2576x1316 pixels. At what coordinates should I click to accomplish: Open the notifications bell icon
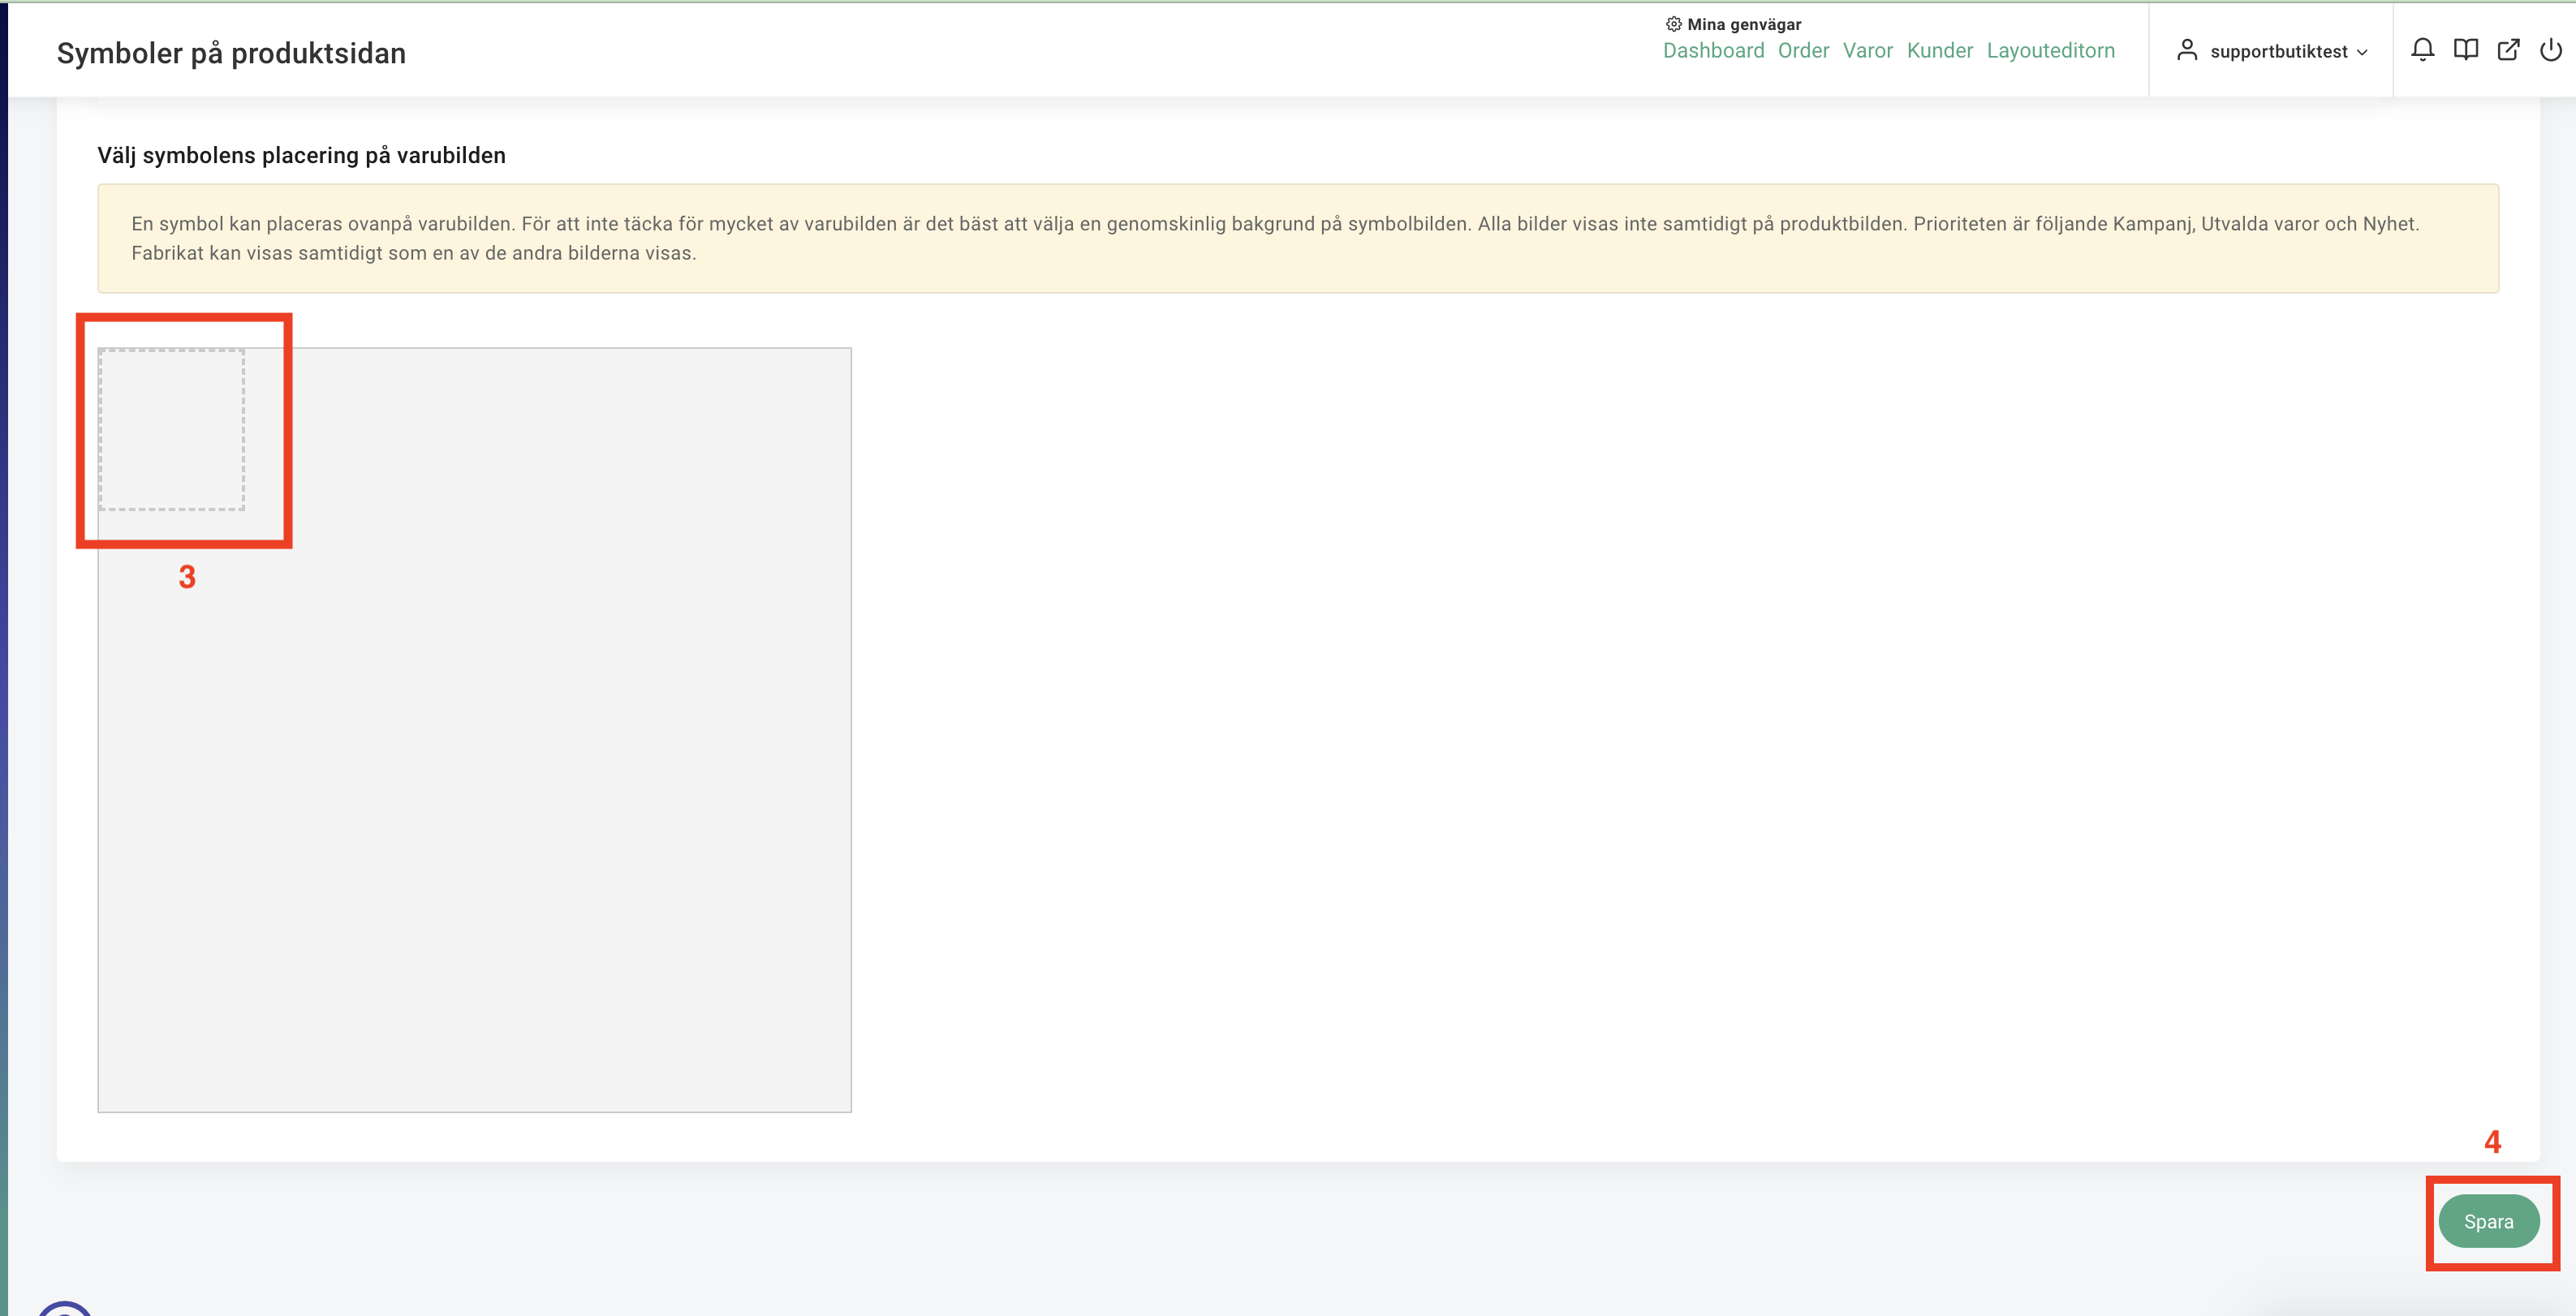[2422, 50]
